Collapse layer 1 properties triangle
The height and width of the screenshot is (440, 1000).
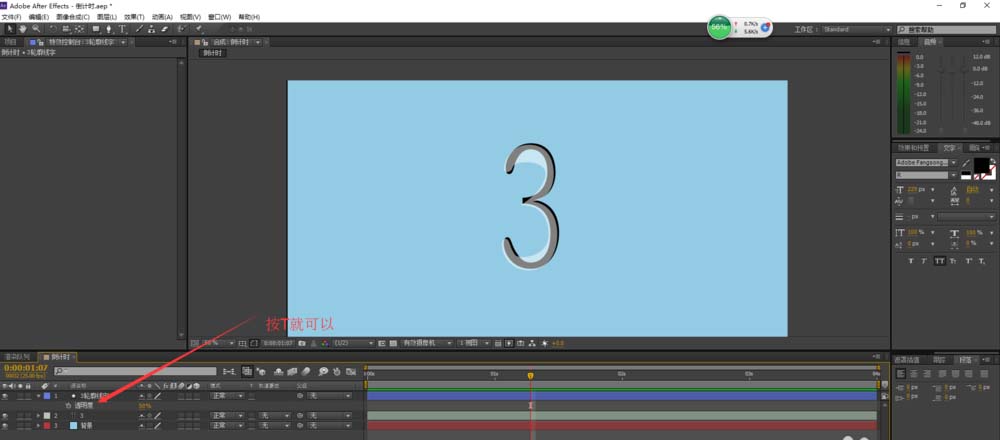pos(38,396)
